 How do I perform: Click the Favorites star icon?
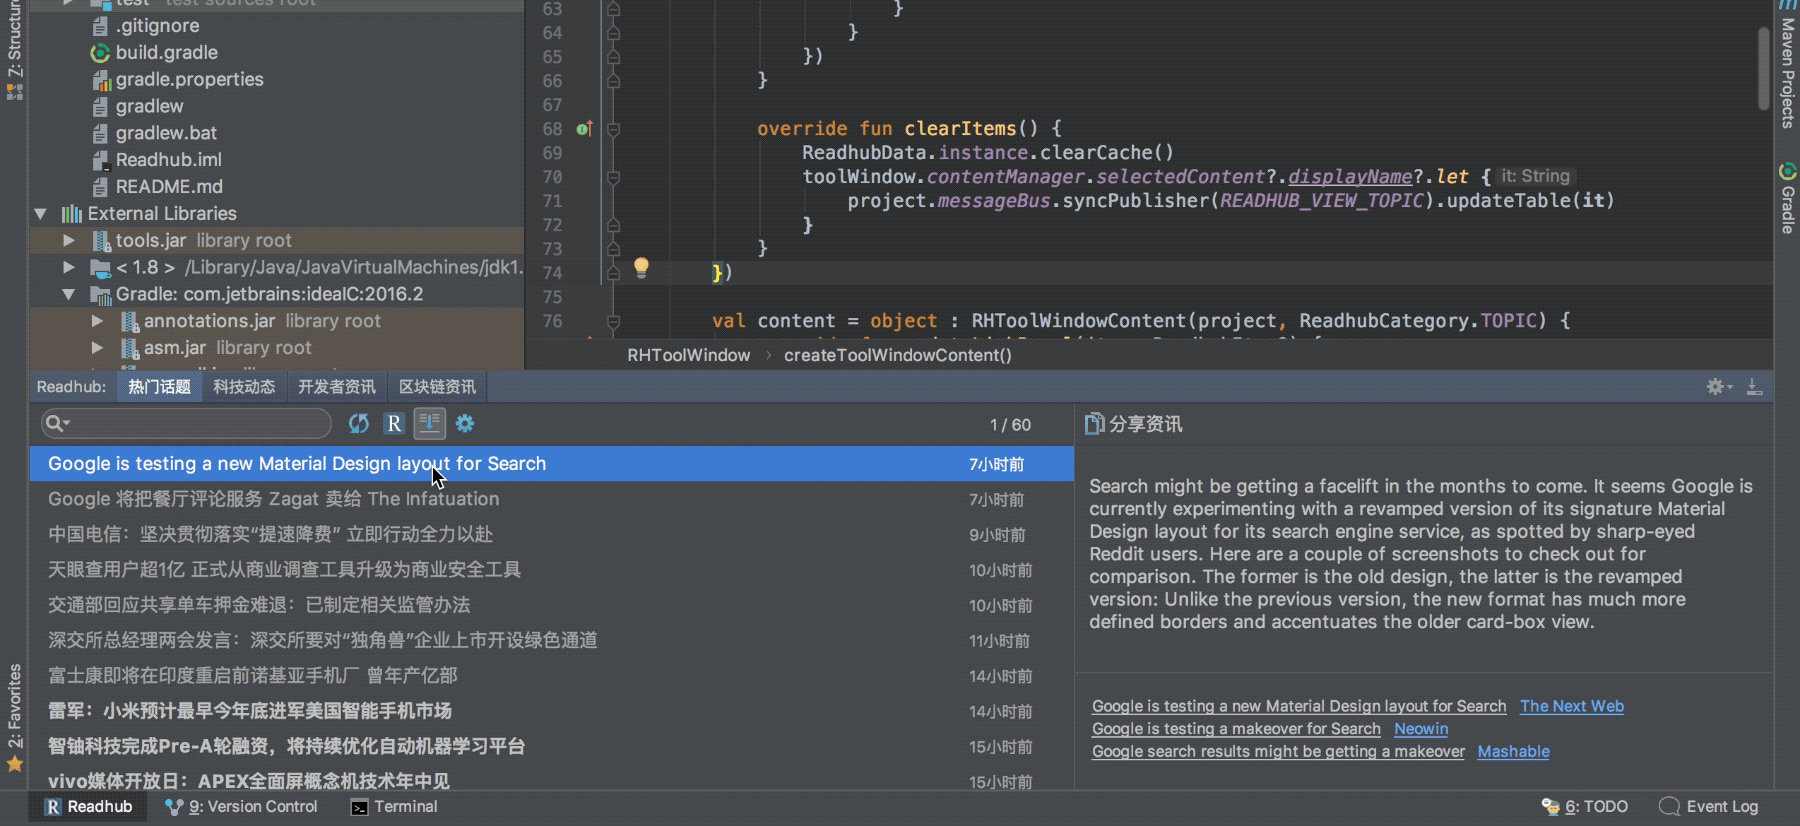(x=14, y=764)
